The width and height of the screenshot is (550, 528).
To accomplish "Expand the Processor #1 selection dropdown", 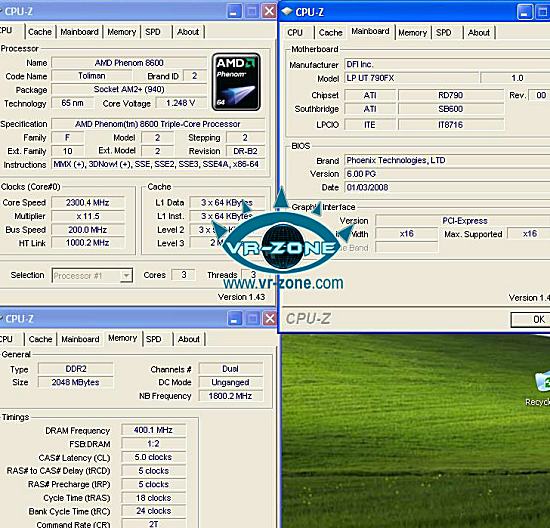I will click(x=126, y=275).
